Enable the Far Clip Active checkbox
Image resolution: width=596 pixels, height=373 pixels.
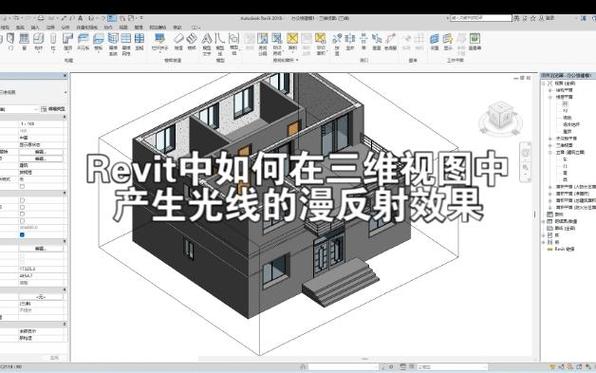click(22, 221)
